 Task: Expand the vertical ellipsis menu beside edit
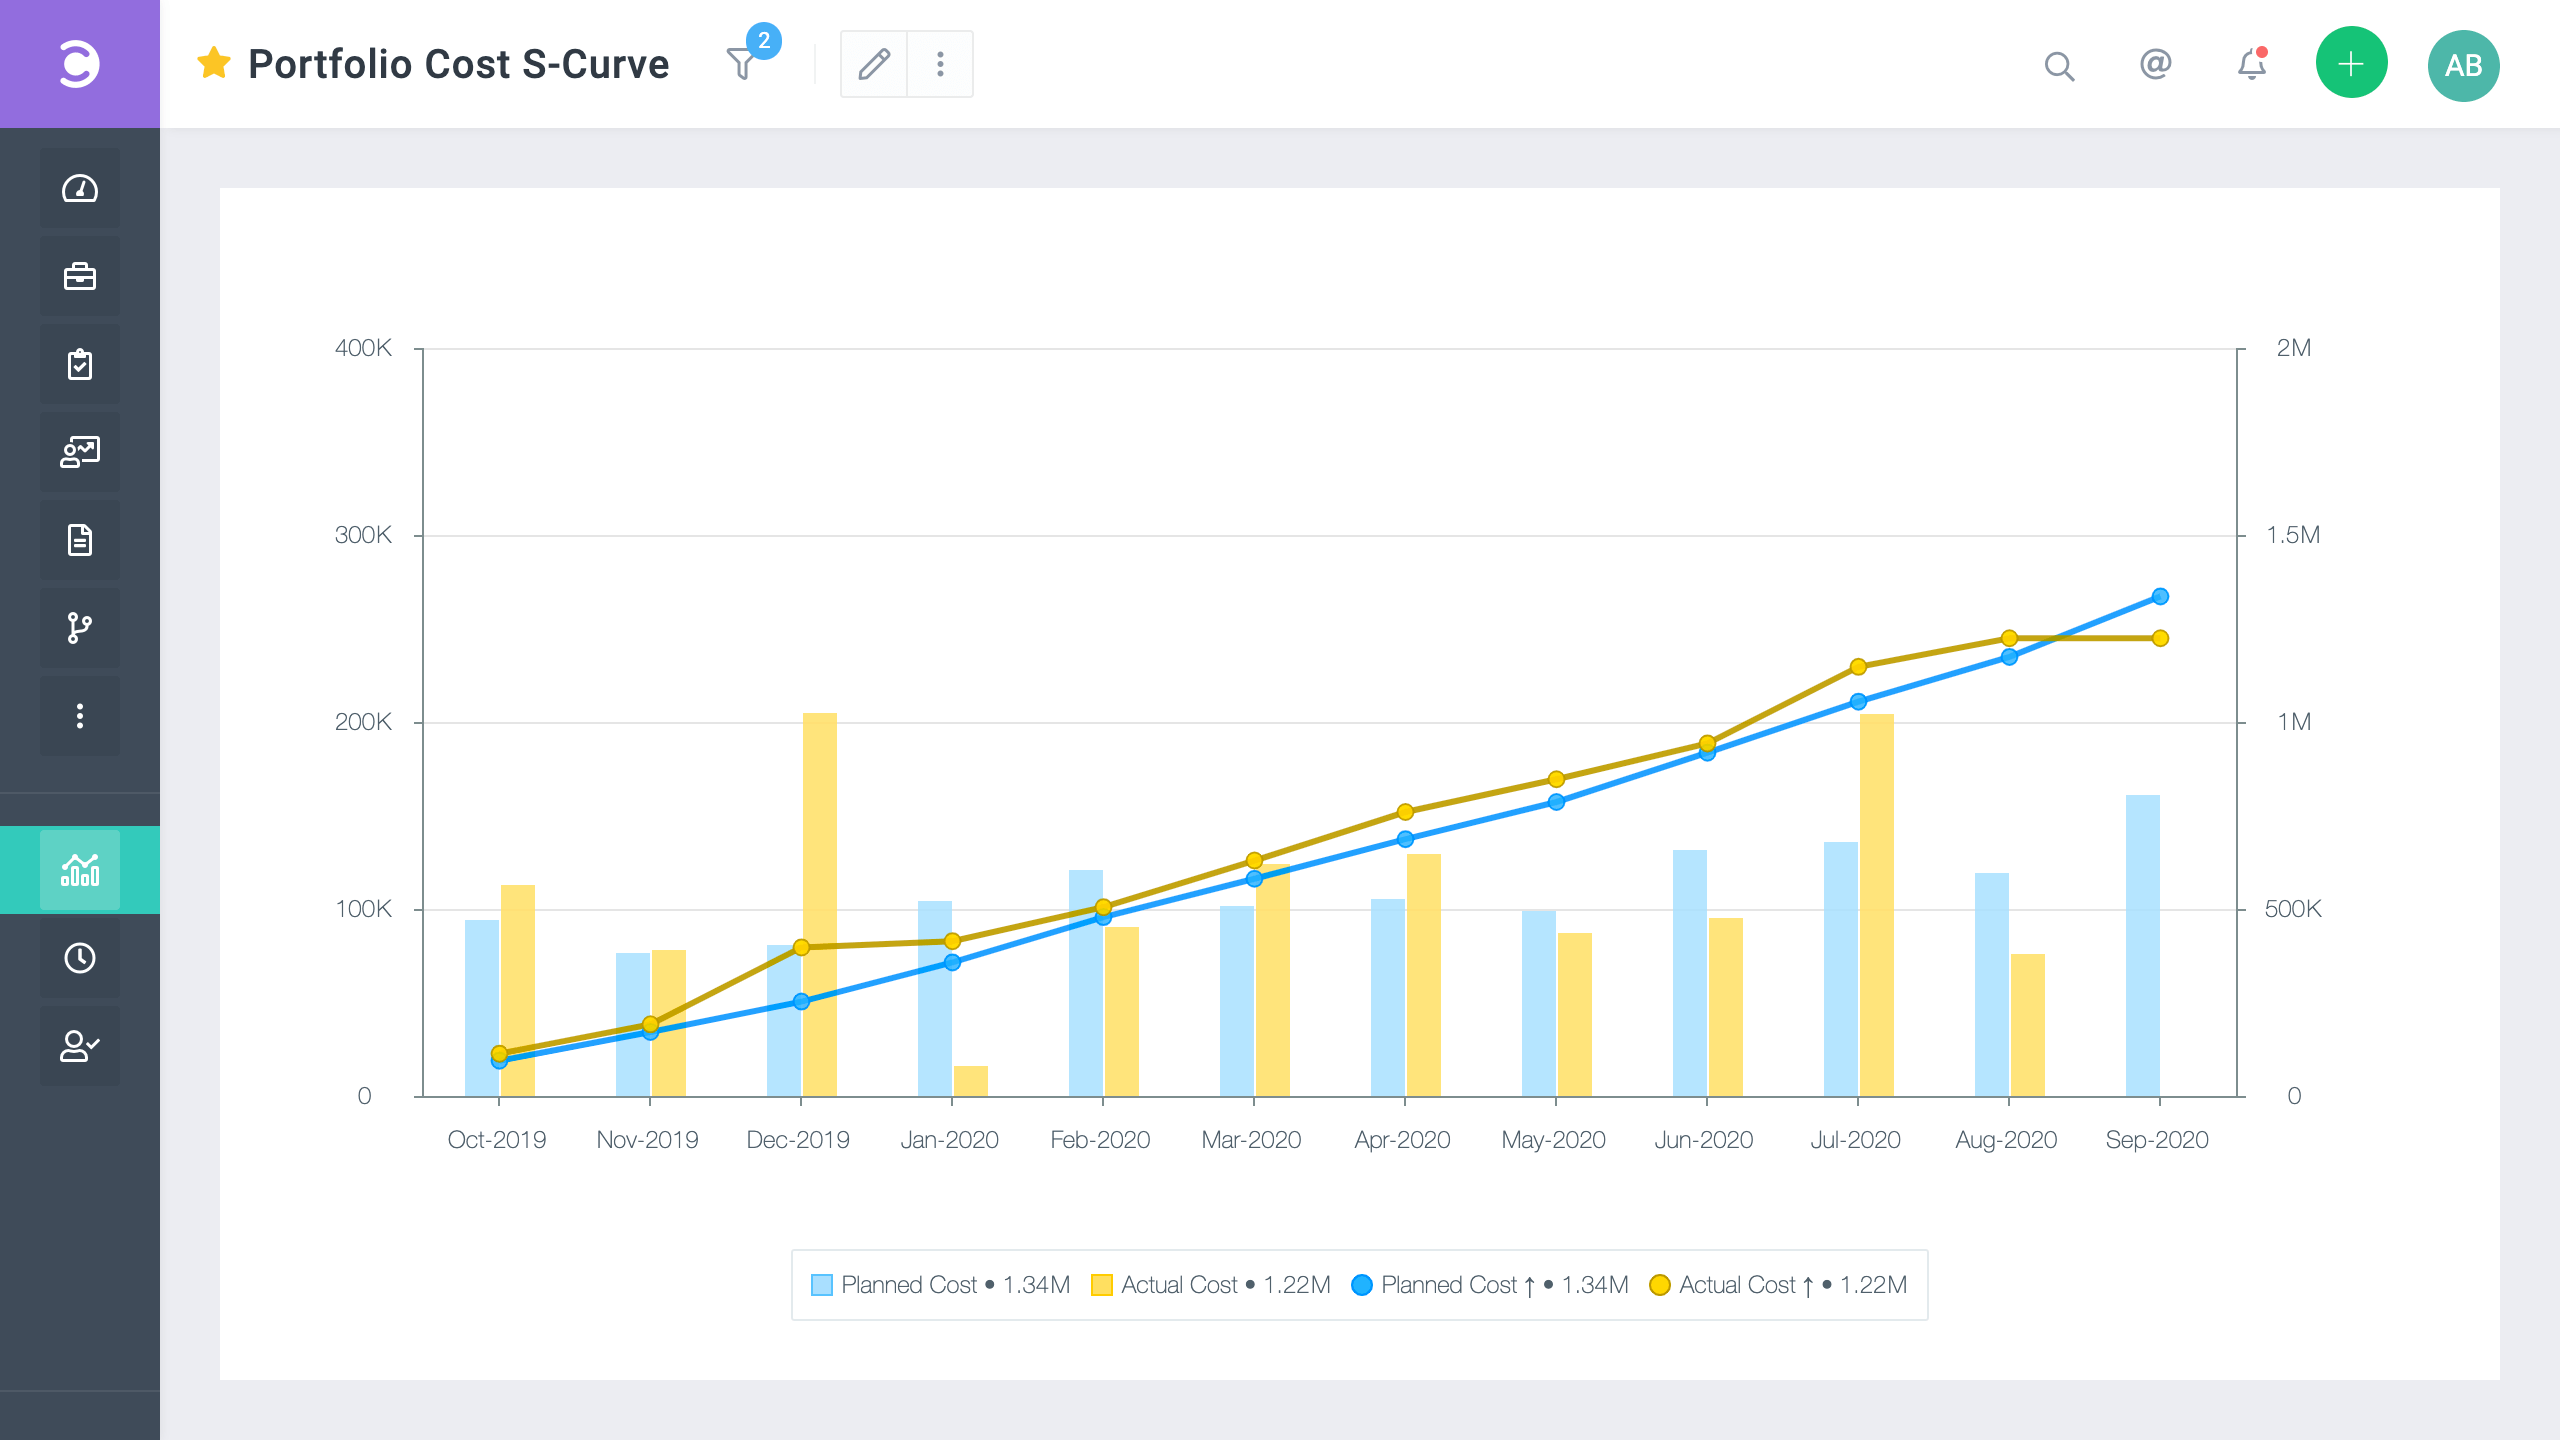click(x=940, y=64)
